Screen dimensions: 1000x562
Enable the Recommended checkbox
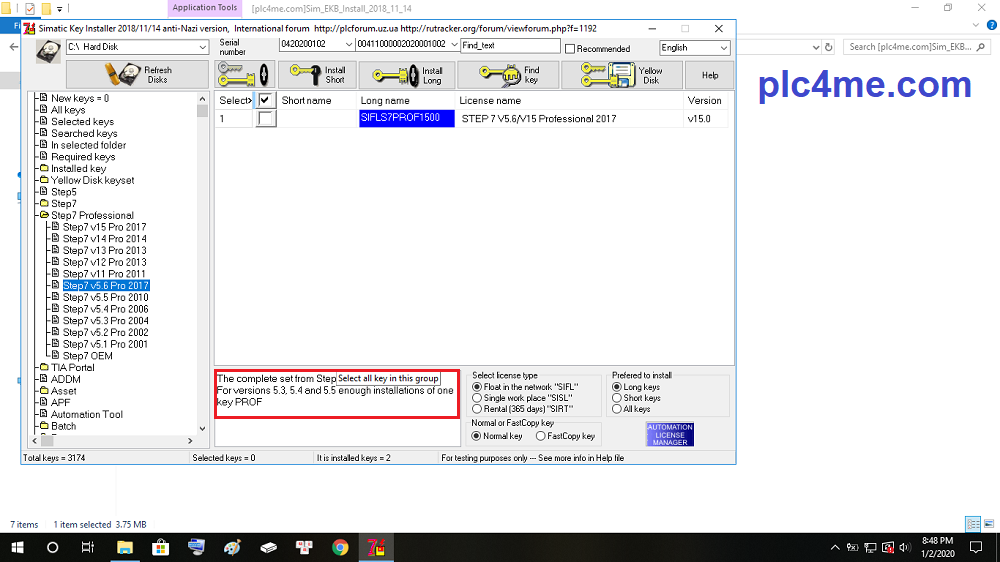click(x=571, y=49)
